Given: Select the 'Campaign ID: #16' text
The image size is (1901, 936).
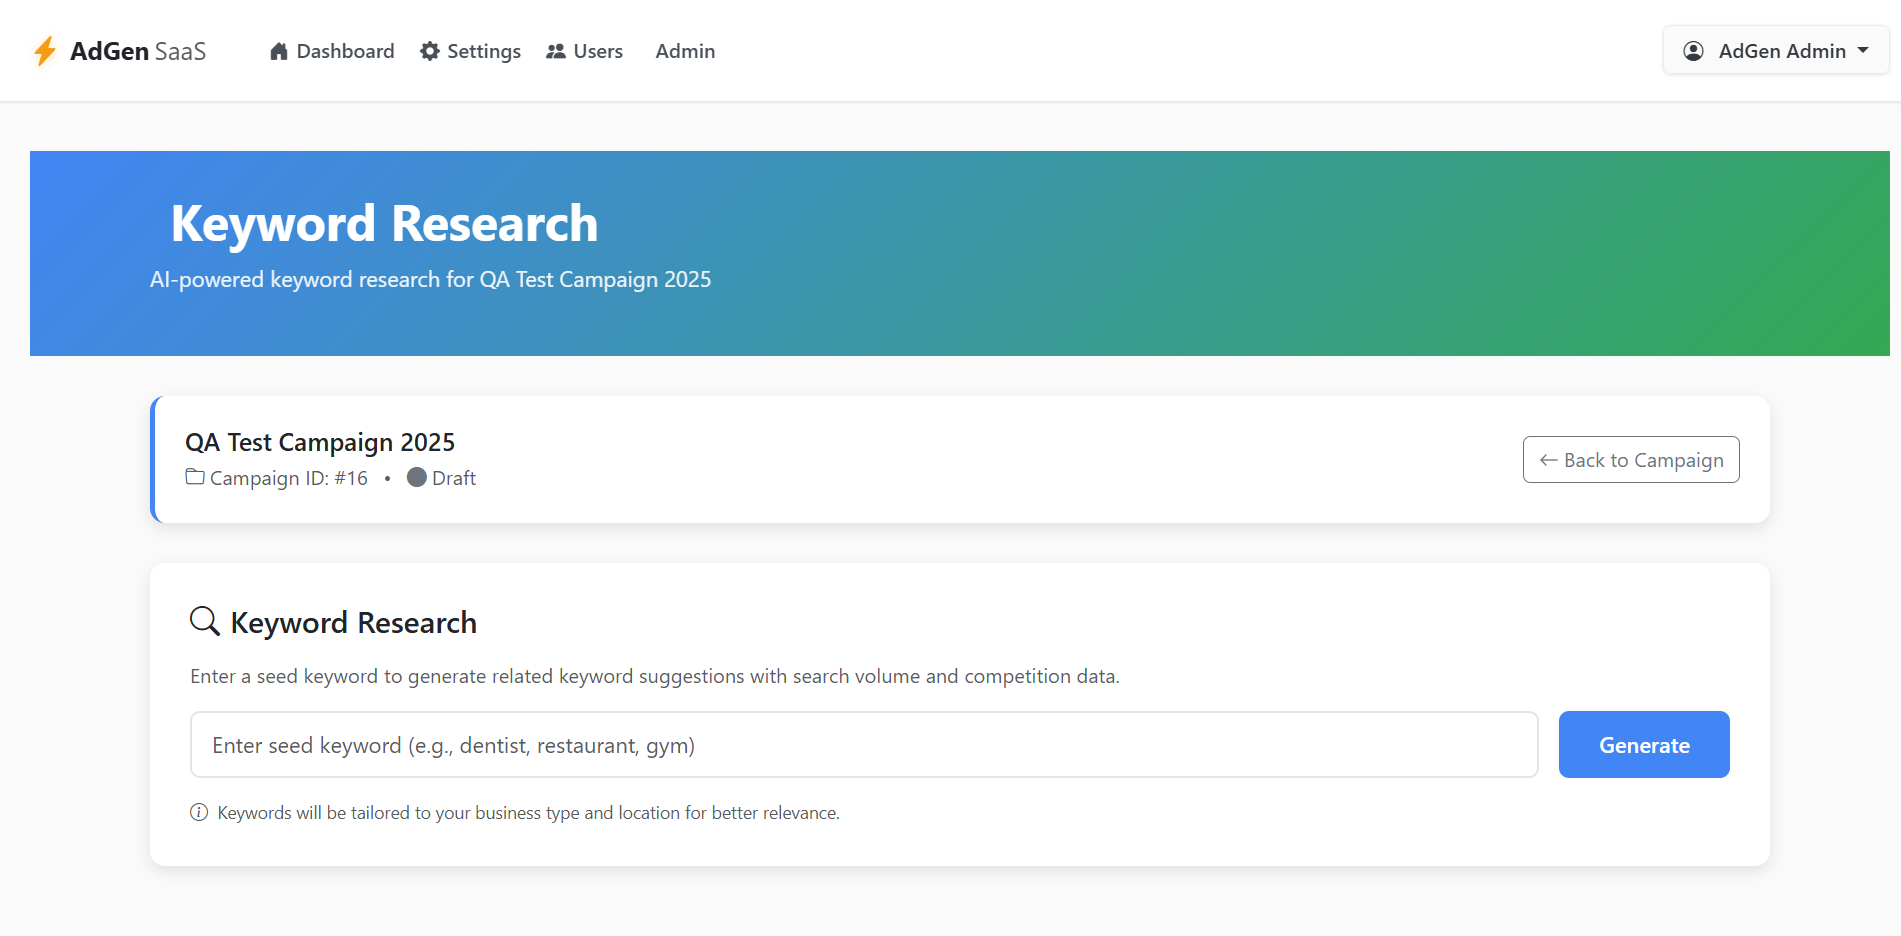Looking at the screenshot, I should coord(289,478).
